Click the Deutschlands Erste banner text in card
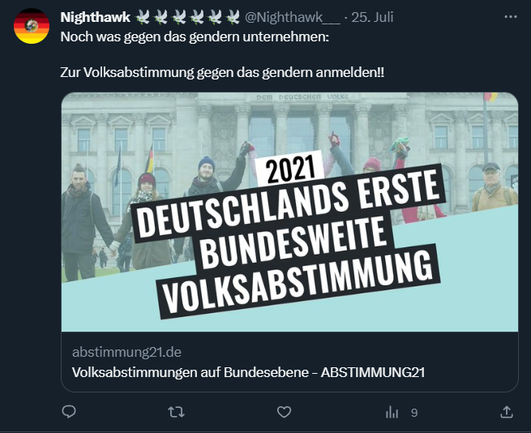 tap(290, 204)
